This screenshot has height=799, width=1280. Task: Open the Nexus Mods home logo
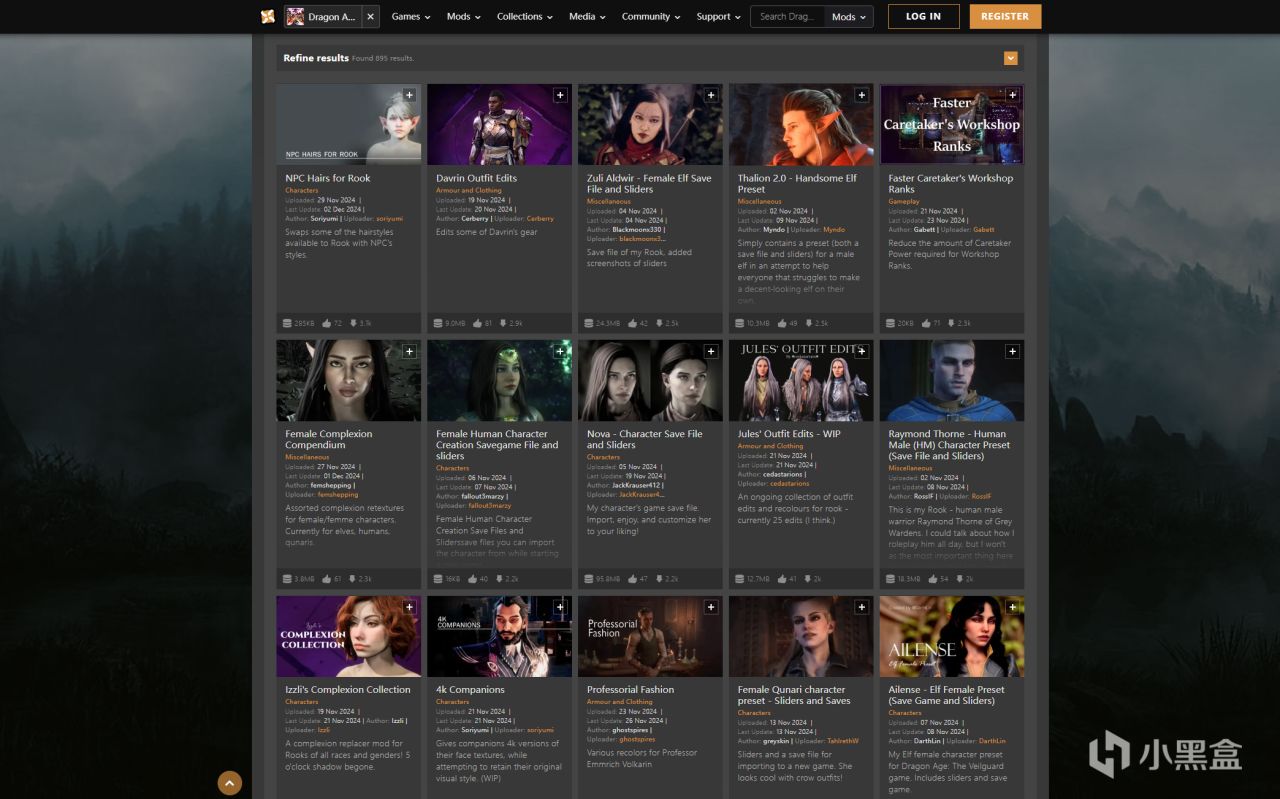(x=268, y=16)
